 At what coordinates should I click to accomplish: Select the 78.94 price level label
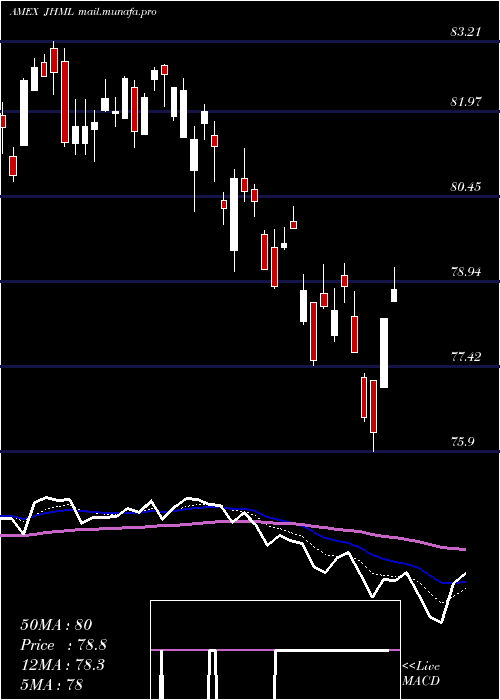click(466, 272)
